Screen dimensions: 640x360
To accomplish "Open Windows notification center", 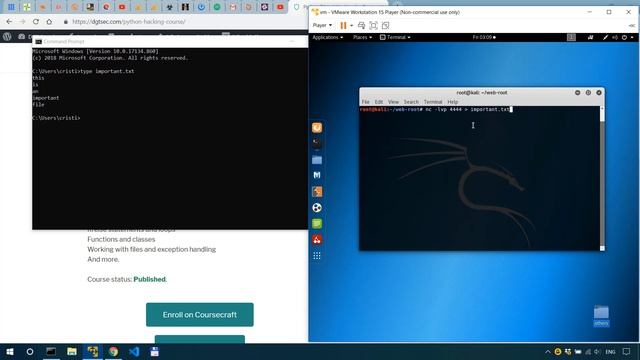I will (627, 352).
